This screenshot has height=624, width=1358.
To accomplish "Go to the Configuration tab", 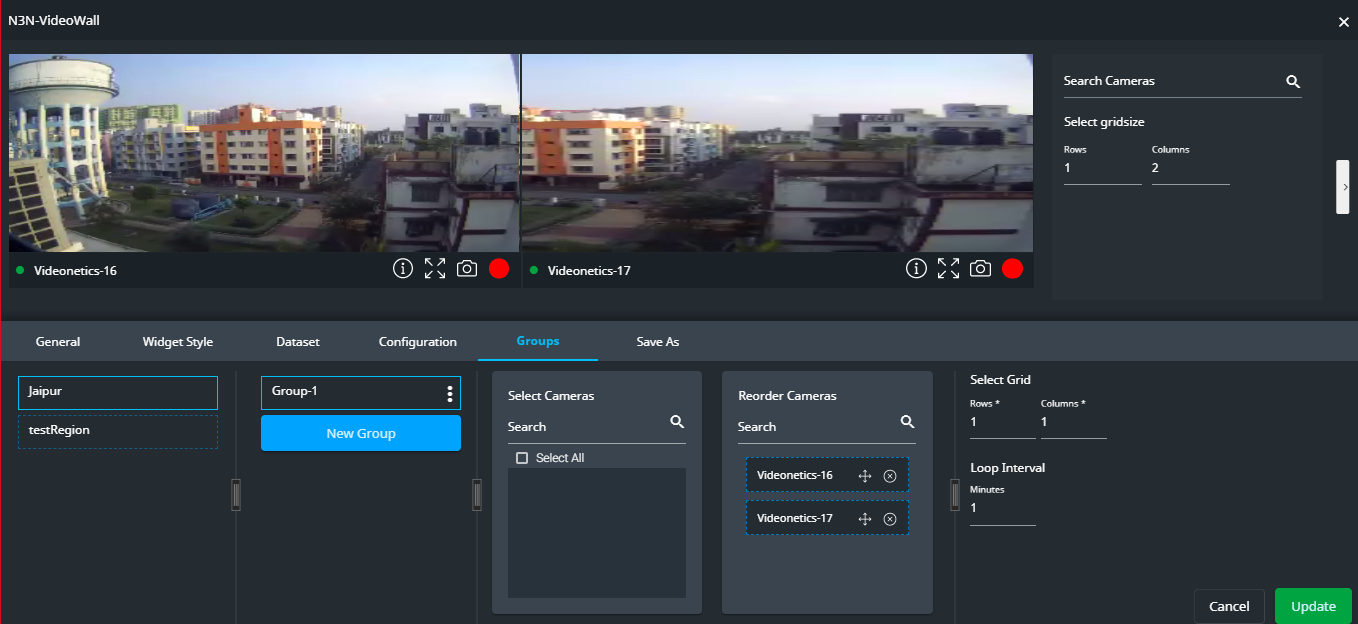I will (418, 342).
